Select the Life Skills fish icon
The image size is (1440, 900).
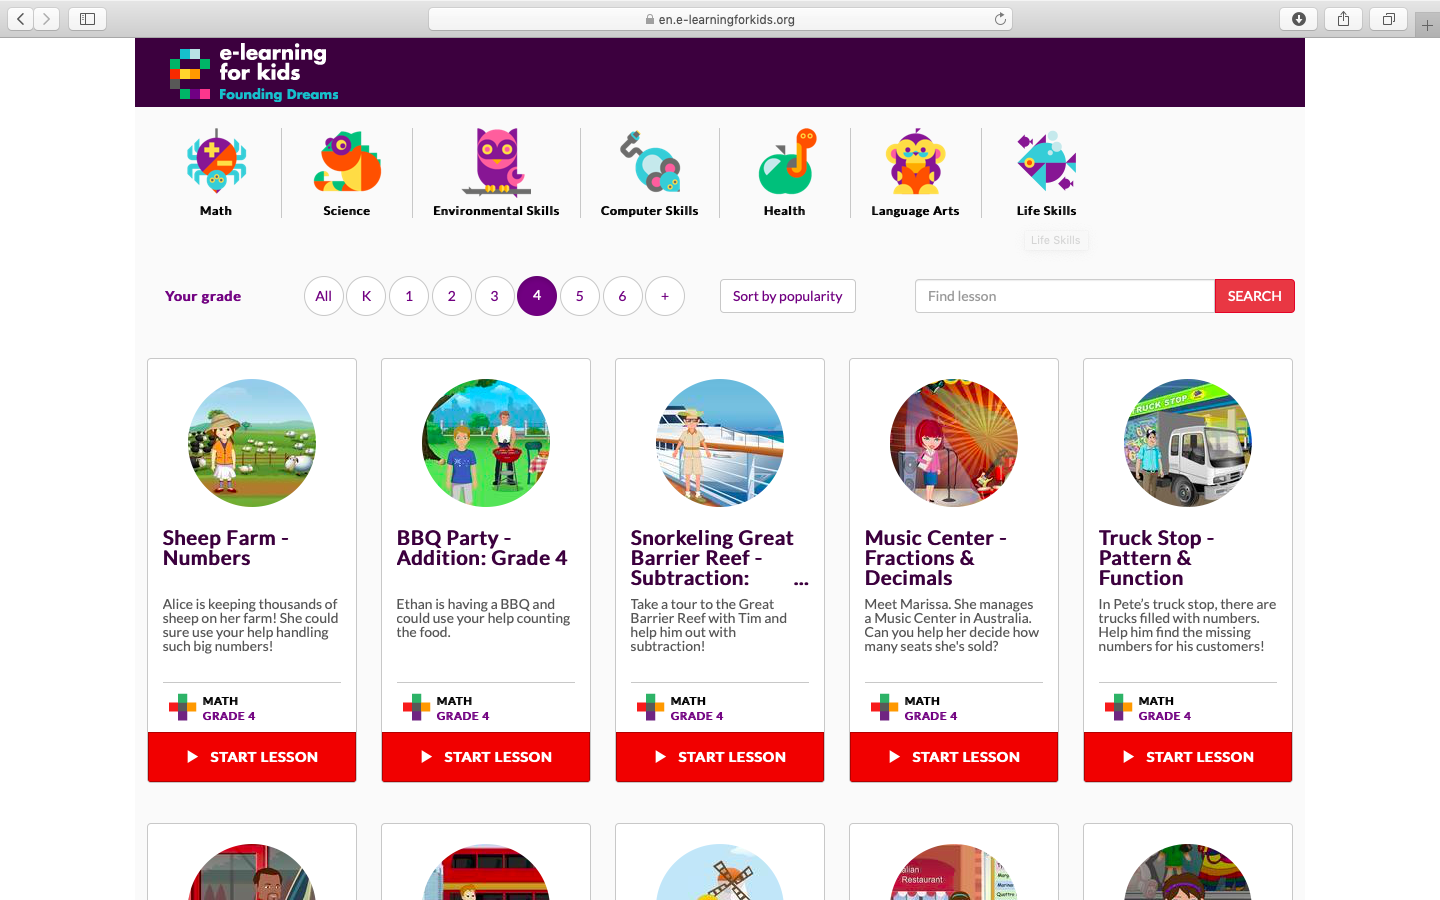[x=1046, y=162]
